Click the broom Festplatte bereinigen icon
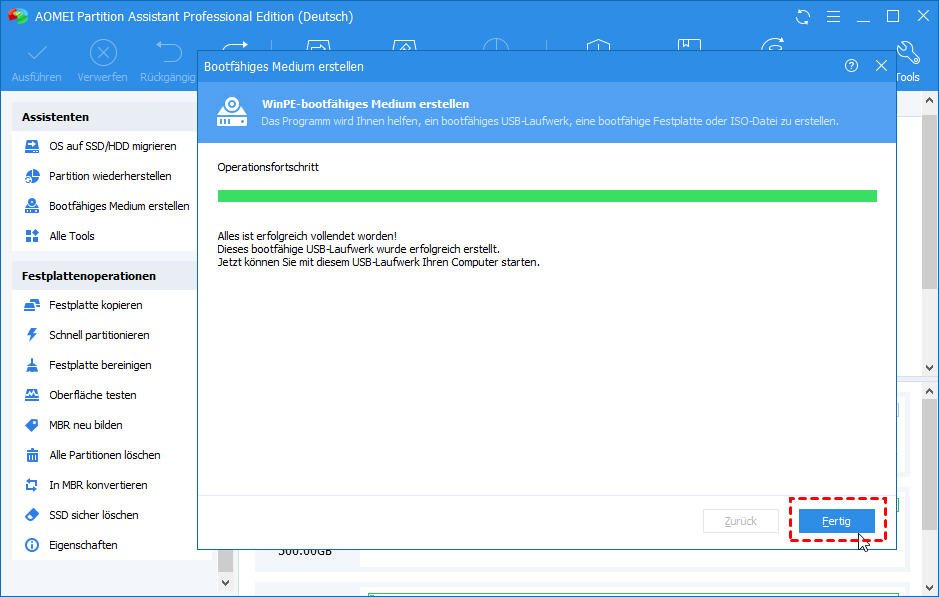This screenshot has width=939, height=597. coord(32,365)
